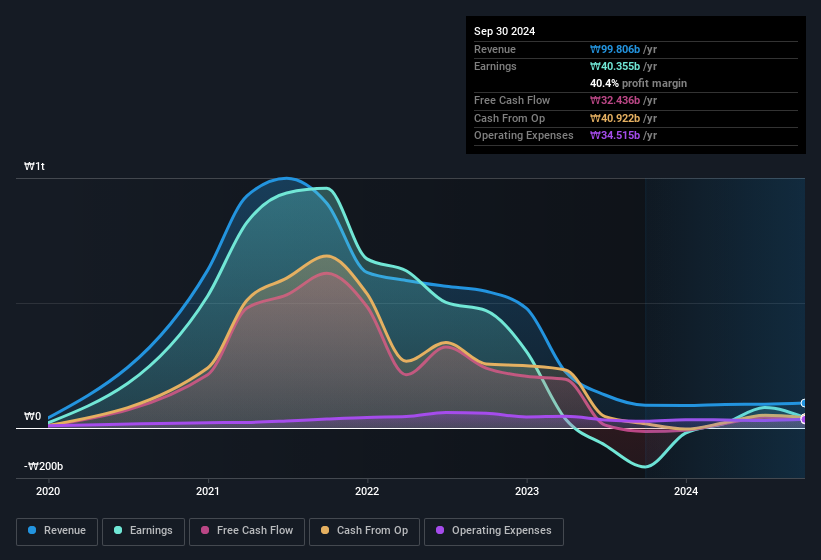This screenshot has height=560, width=821.
Task: Click the 2024 x-axis label
Action: click(686, 491)
